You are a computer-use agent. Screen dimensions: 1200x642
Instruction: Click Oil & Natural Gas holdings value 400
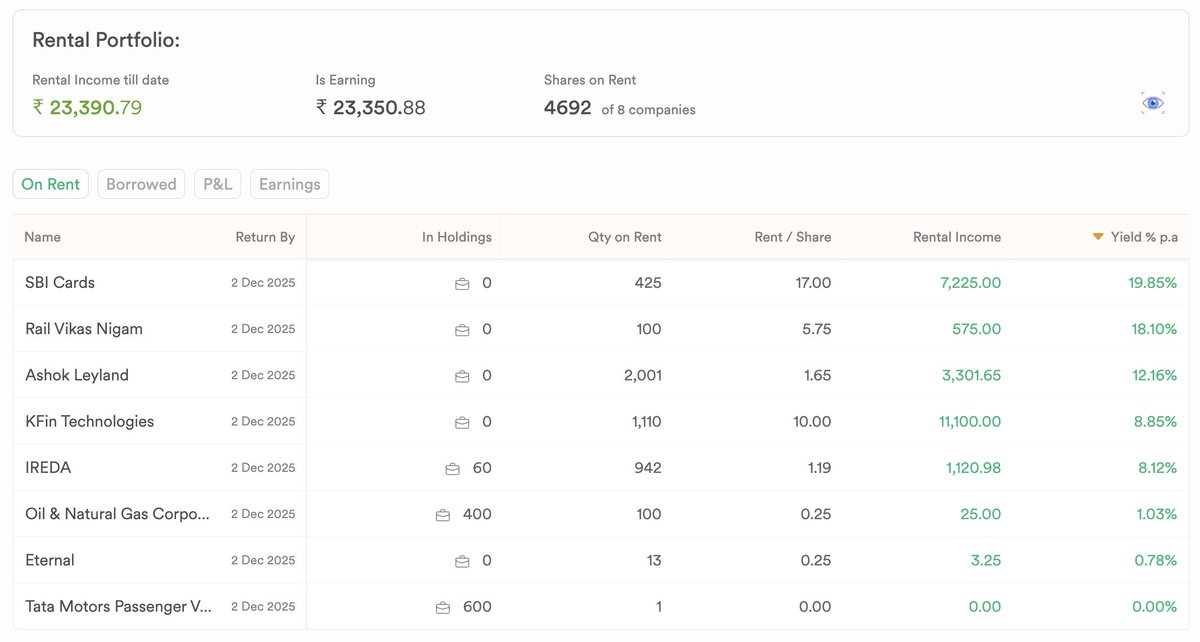pos(477,514)
